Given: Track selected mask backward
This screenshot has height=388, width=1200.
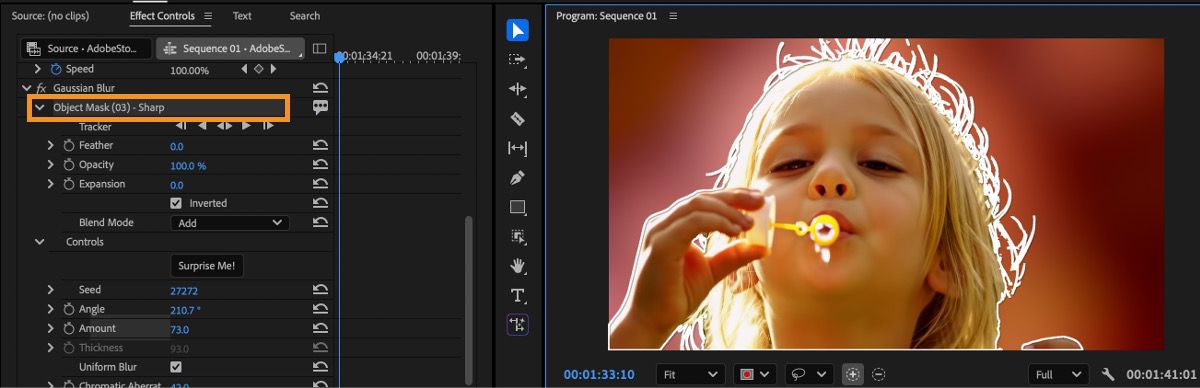Looking at the screenshot, I should click(x=202, y=126).
